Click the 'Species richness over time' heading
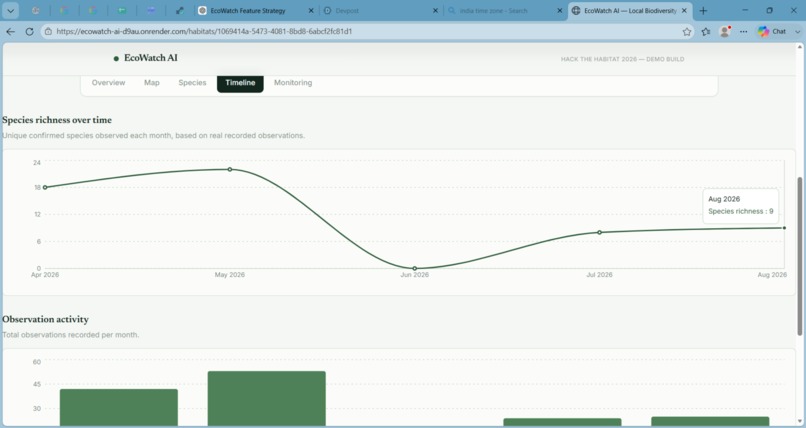Image resolution: width=806 pixels, height=428 pixels. [57, 120]
